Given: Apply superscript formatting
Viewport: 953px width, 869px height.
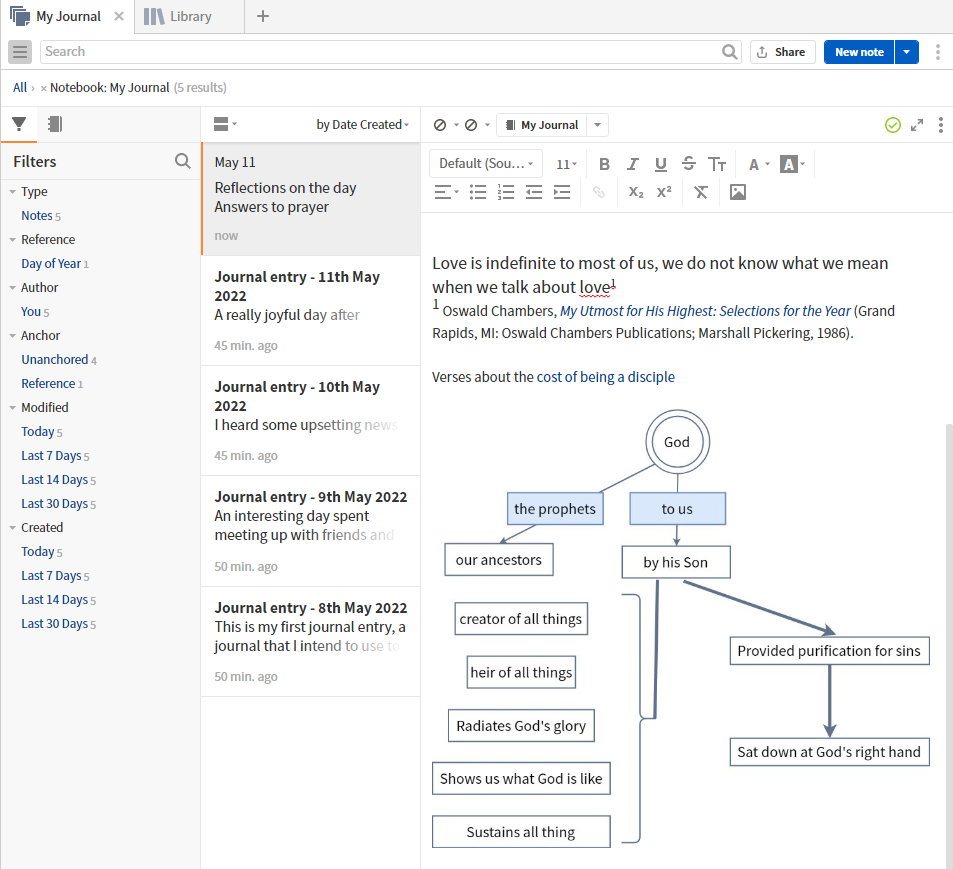Looking at the screenshot, I should (x=664, y=193).
